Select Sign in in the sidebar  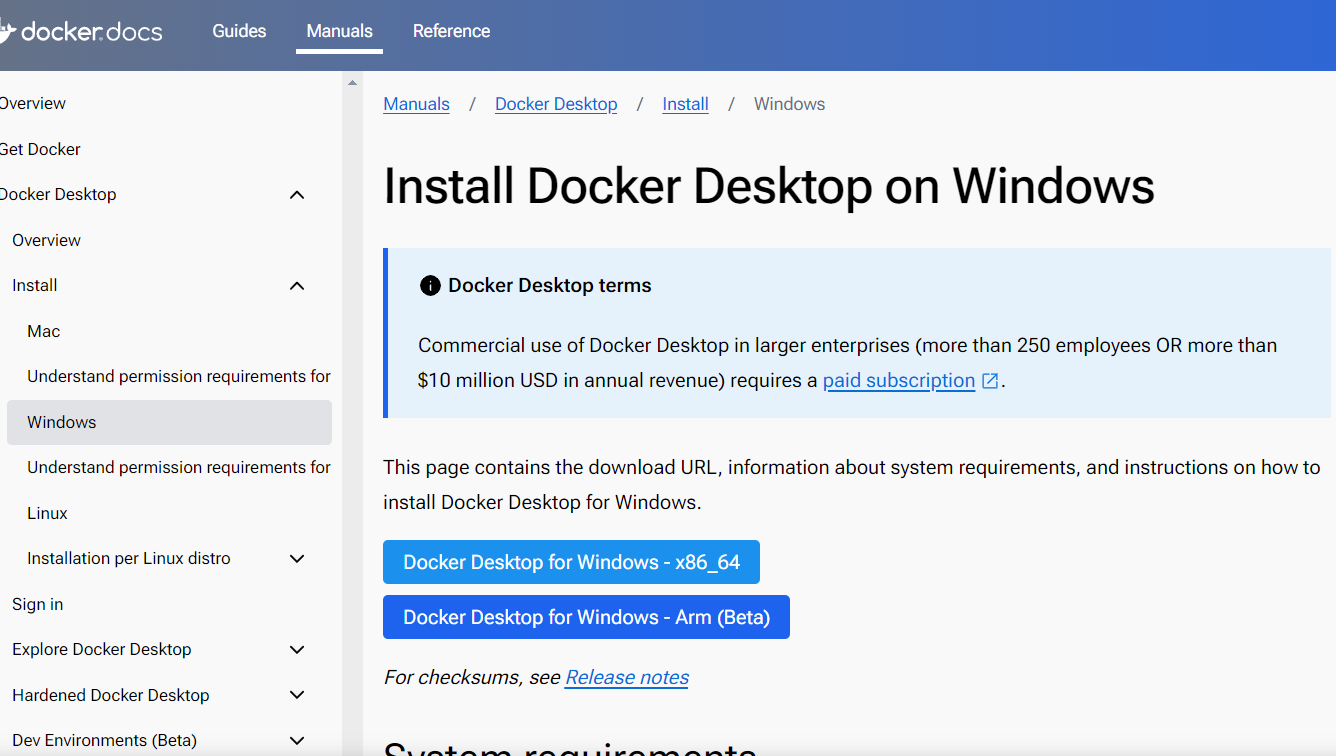37,605
